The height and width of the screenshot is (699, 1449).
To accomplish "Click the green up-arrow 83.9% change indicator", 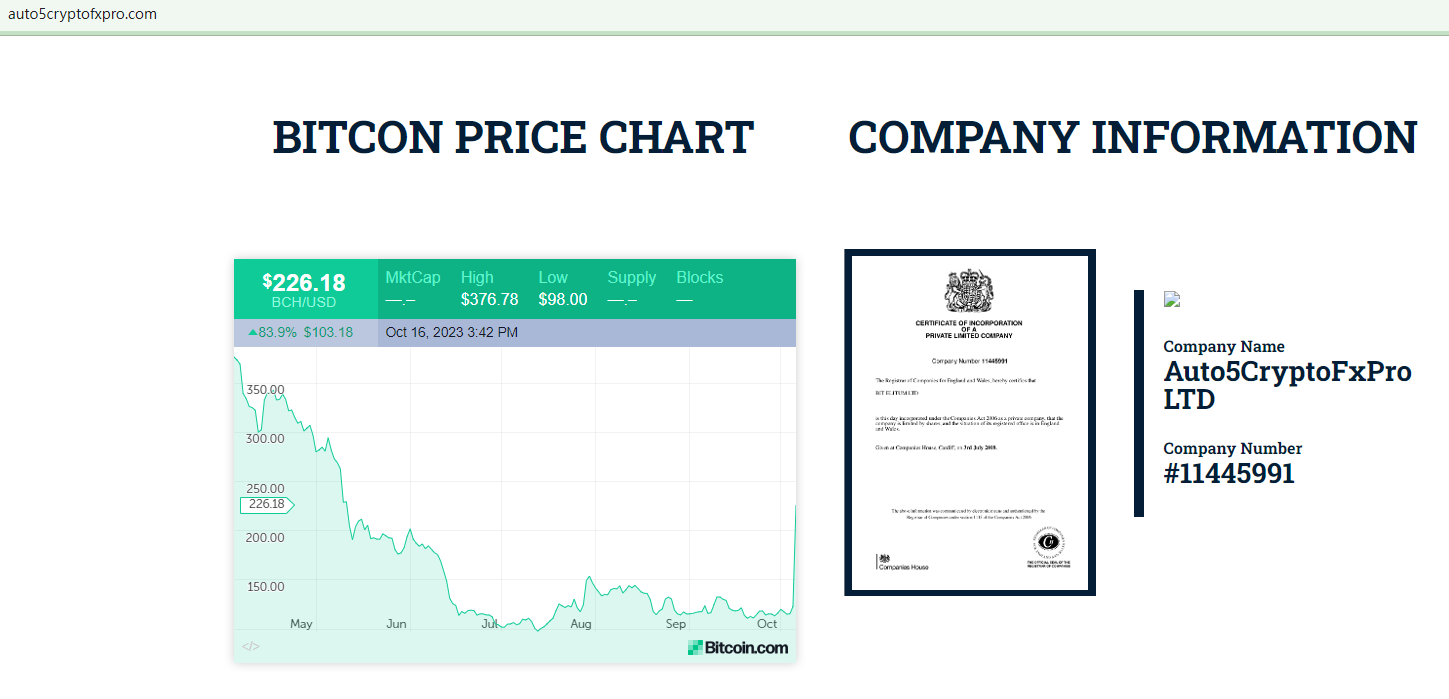I will coord(272,332).
